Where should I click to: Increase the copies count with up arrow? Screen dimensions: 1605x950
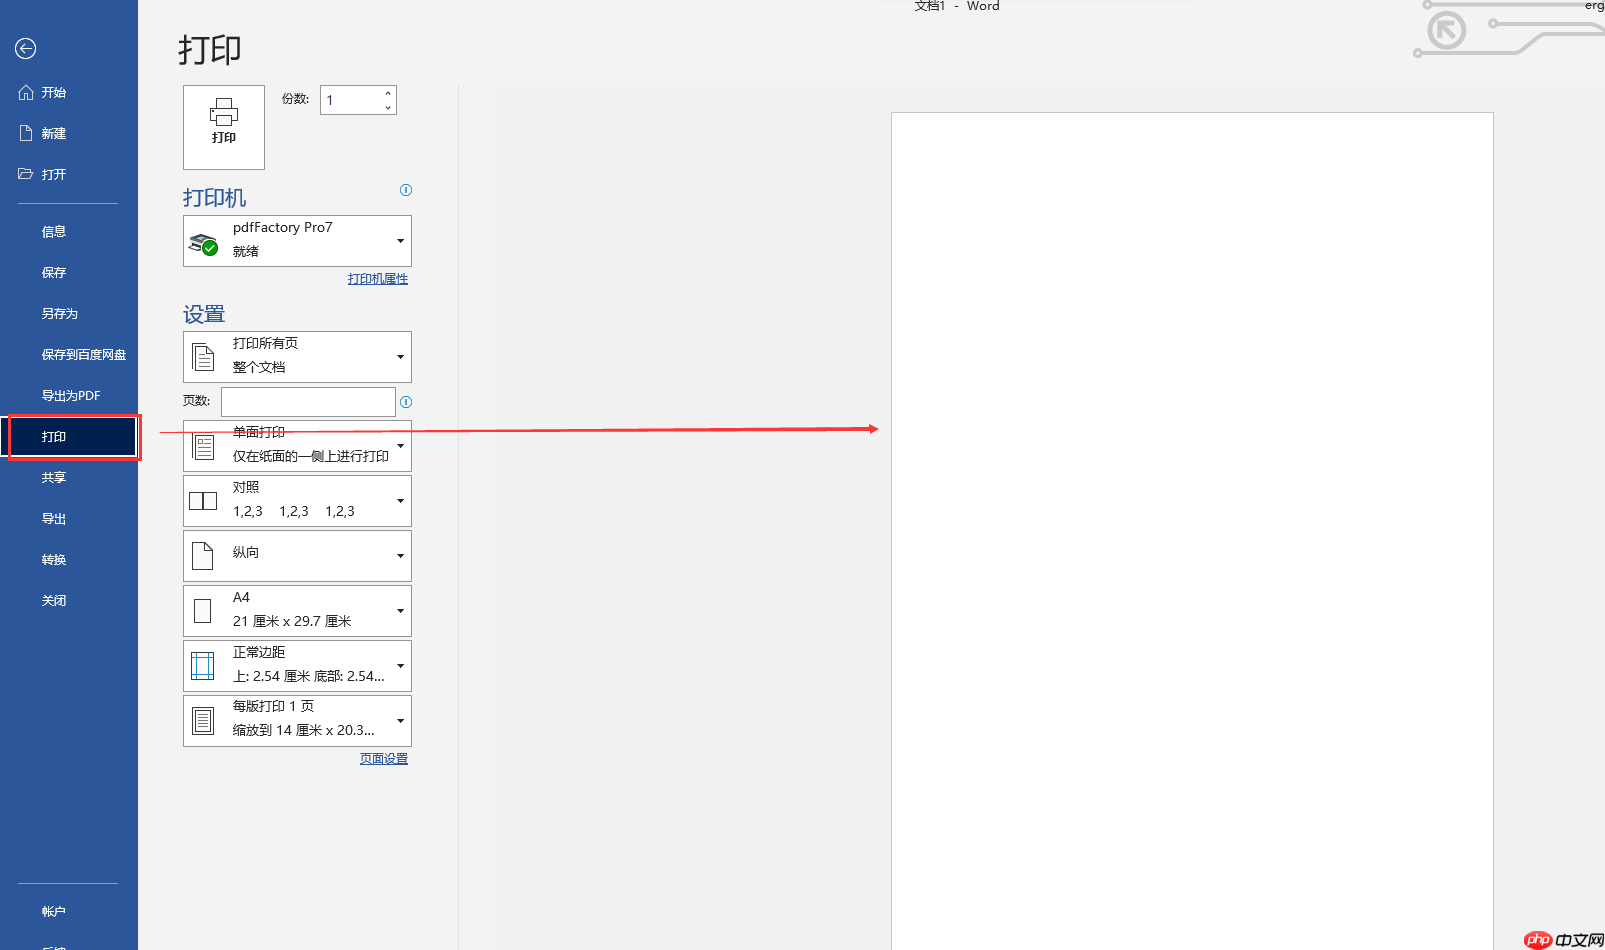click(388, 93)
